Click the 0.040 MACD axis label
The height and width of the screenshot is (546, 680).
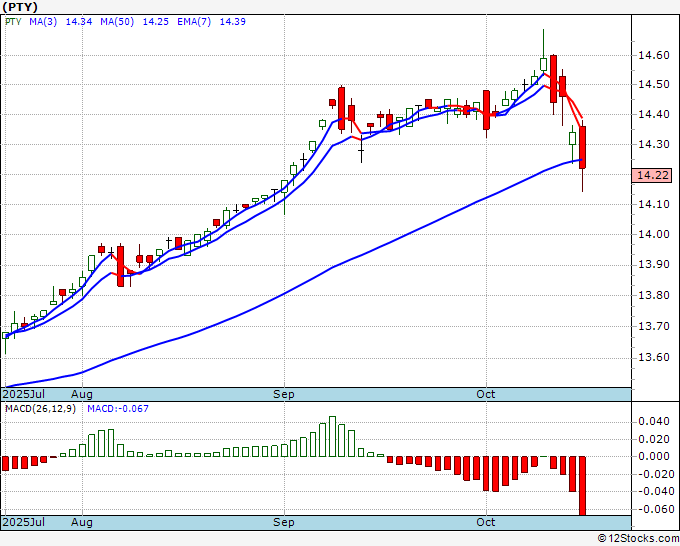point(654,421)
